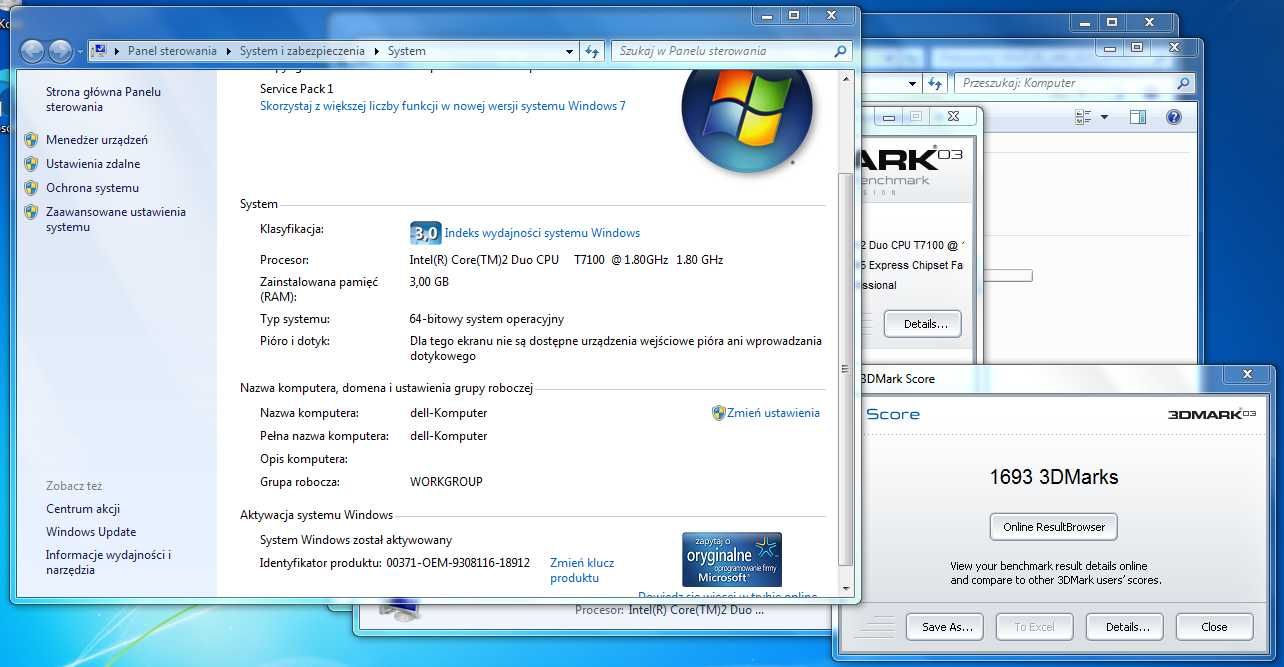Go to Panel sterowania breadcrumb
Screen dimensions: 1284x667
(x=172, y=51)
